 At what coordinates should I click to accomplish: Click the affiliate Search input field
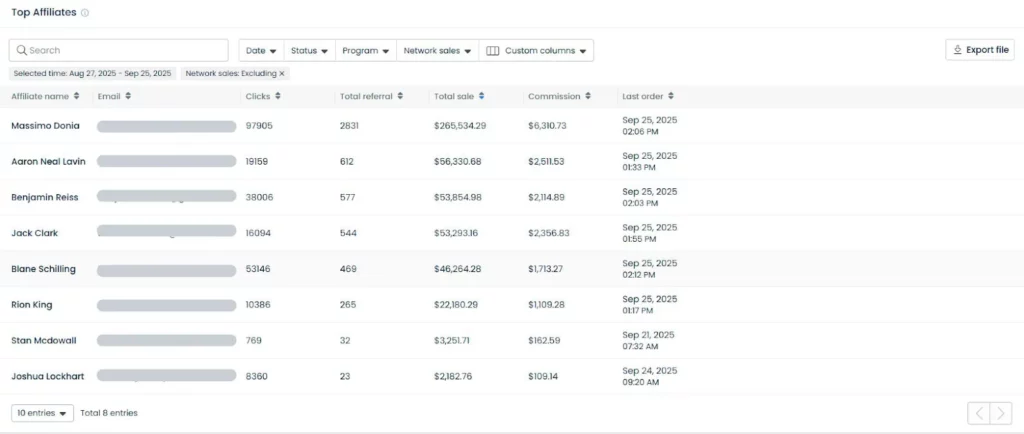coord(119,50)
